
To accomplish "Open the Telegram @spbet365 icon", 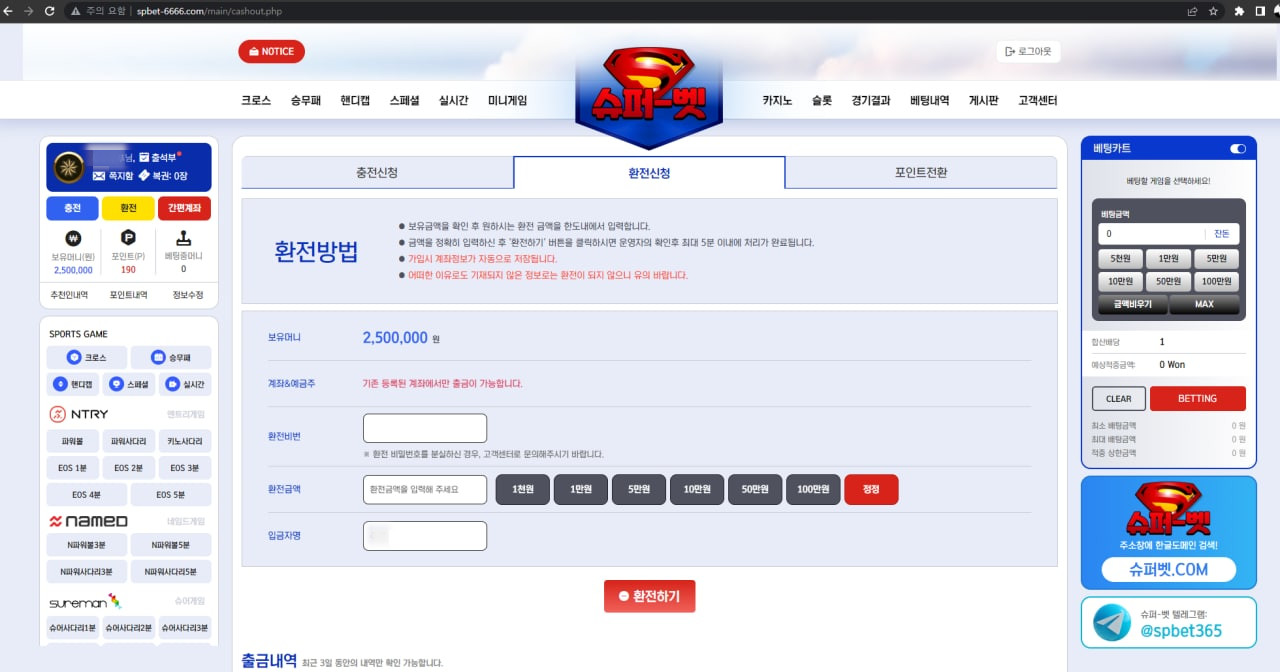I will click(x=1112, y=622).
